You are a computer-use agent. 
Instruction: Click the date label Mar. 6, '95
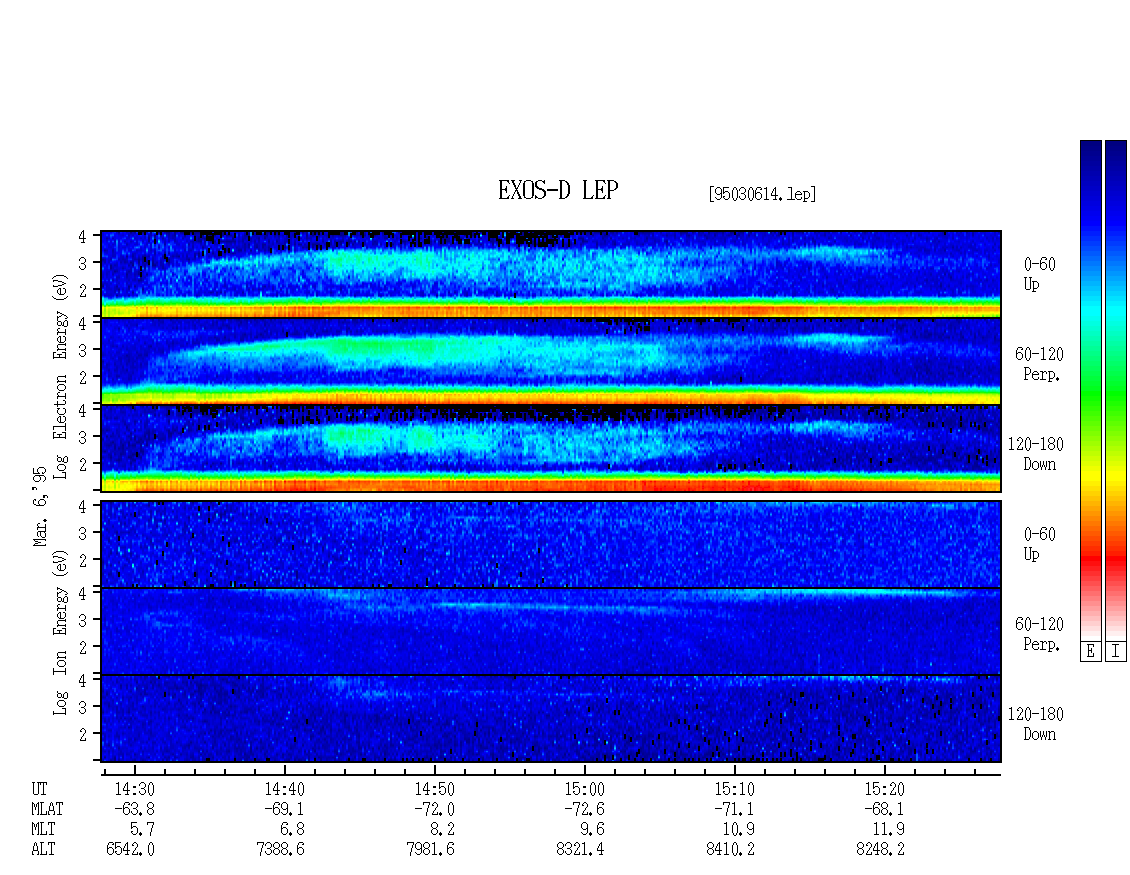click(x=40, y=506)
